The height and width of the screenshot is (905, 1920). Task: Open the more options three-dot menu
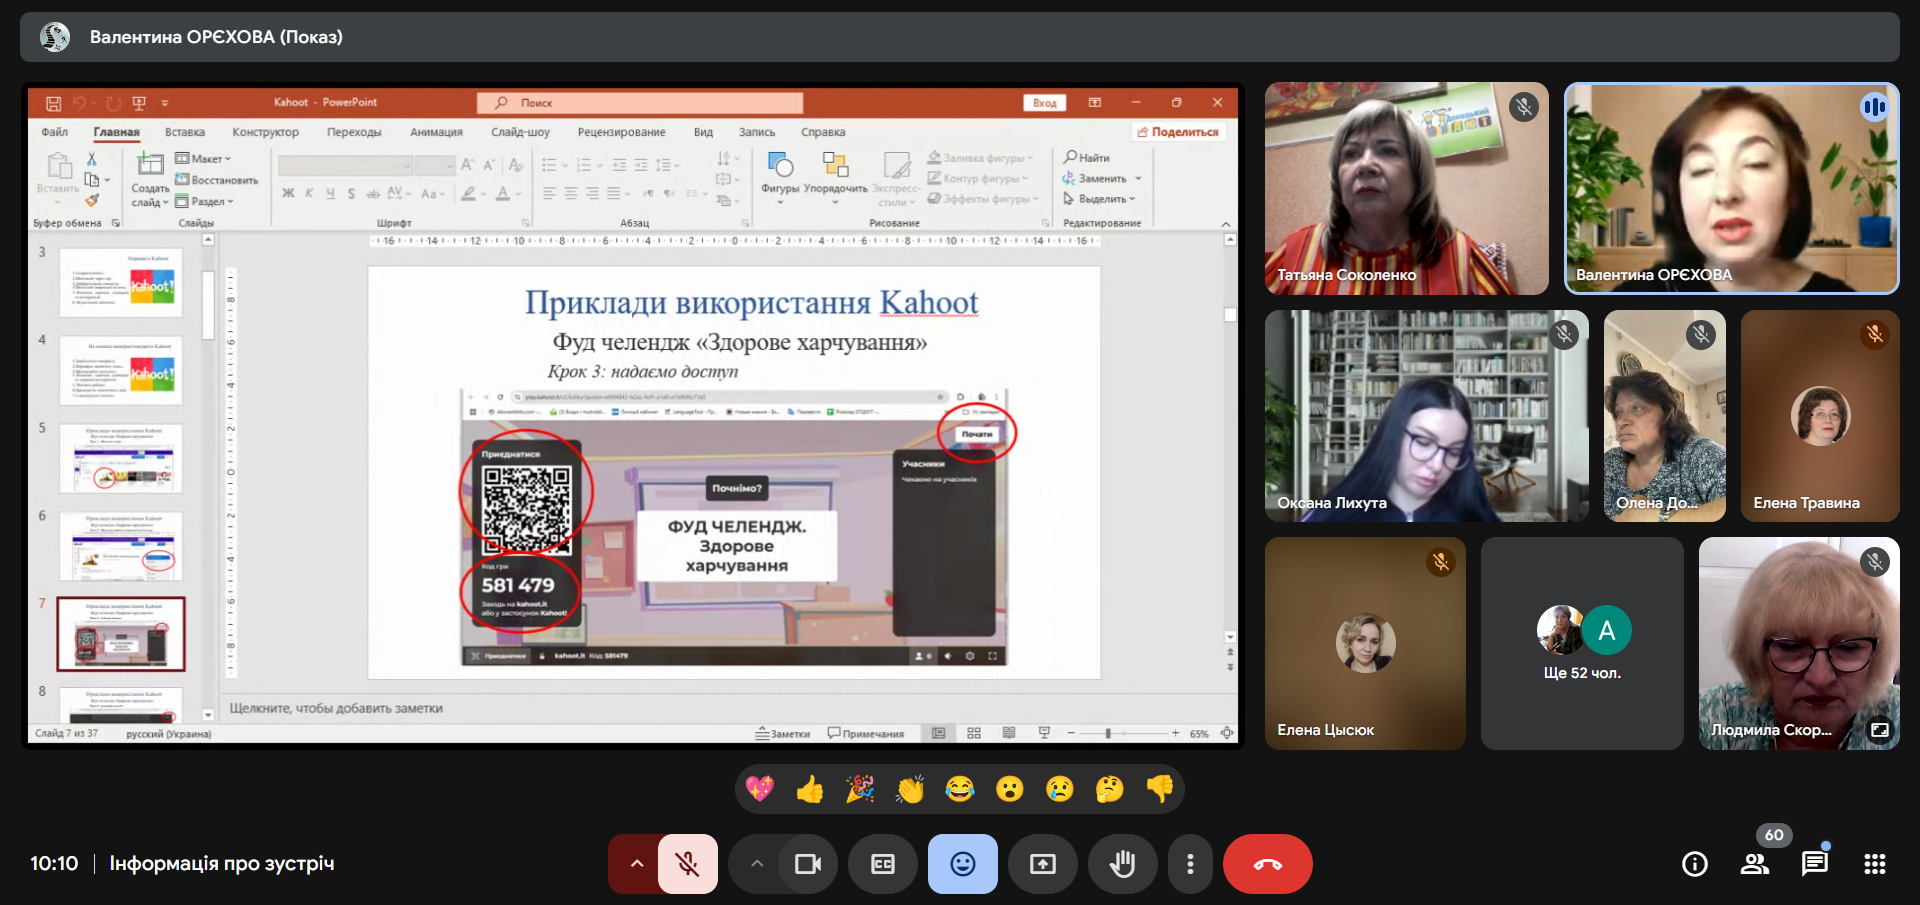1189,864
